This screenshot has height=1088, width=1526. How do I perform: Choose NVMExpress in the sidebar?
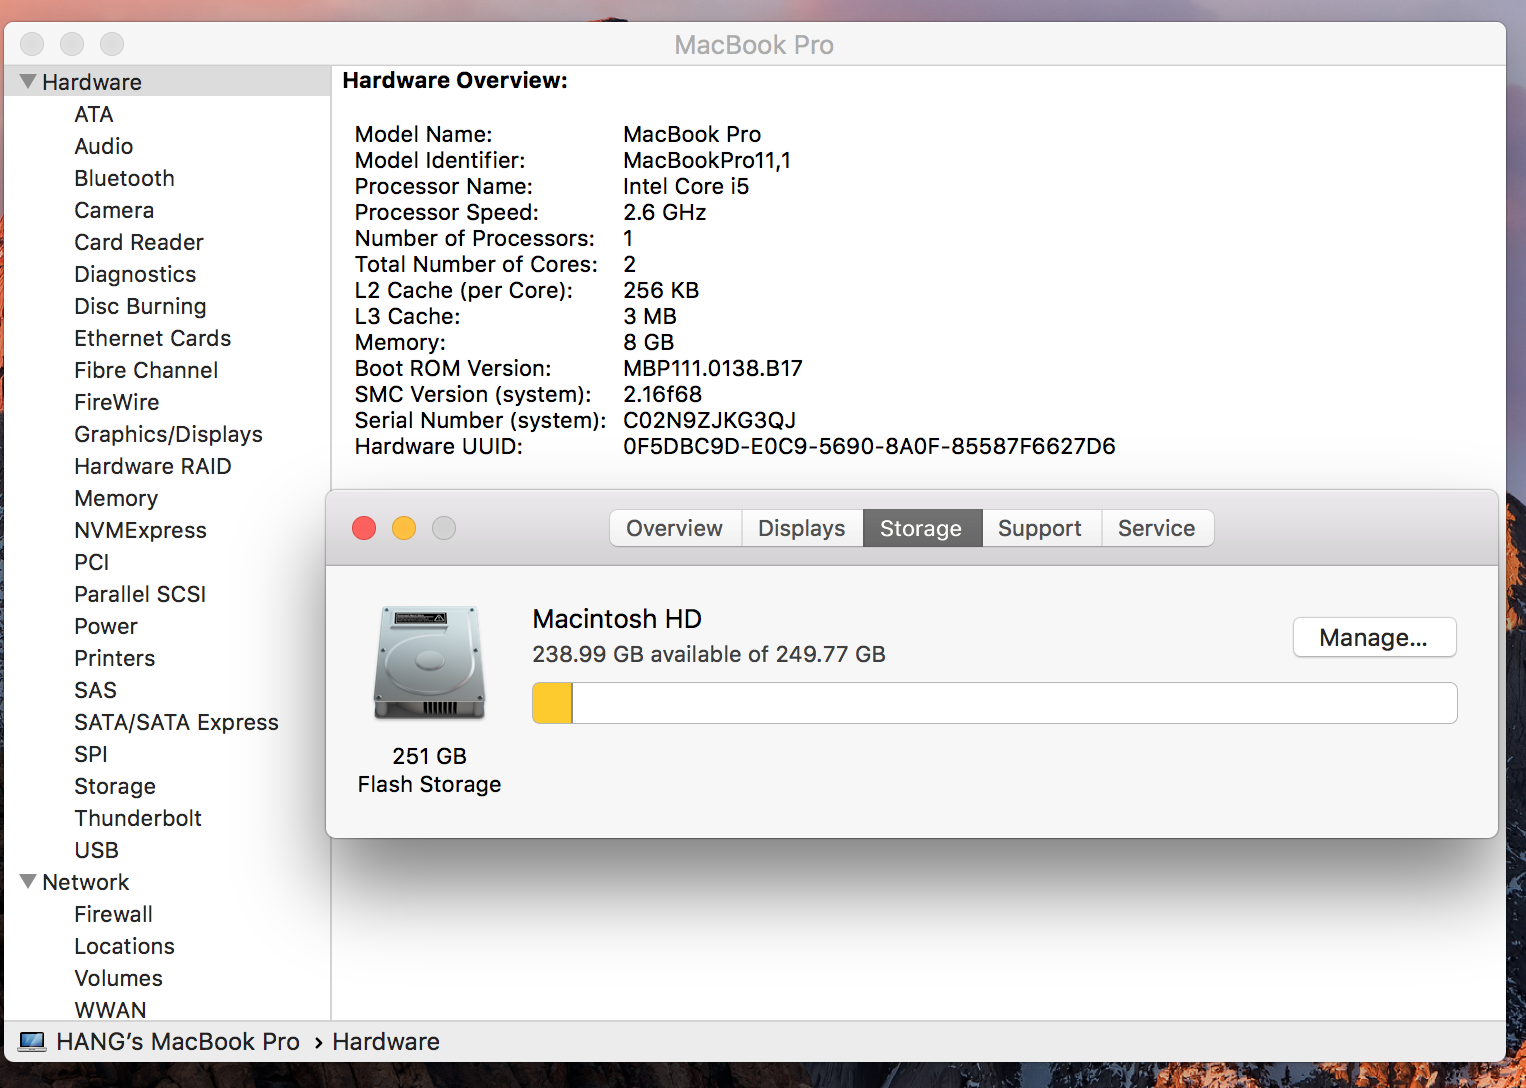tap(141, 530)
